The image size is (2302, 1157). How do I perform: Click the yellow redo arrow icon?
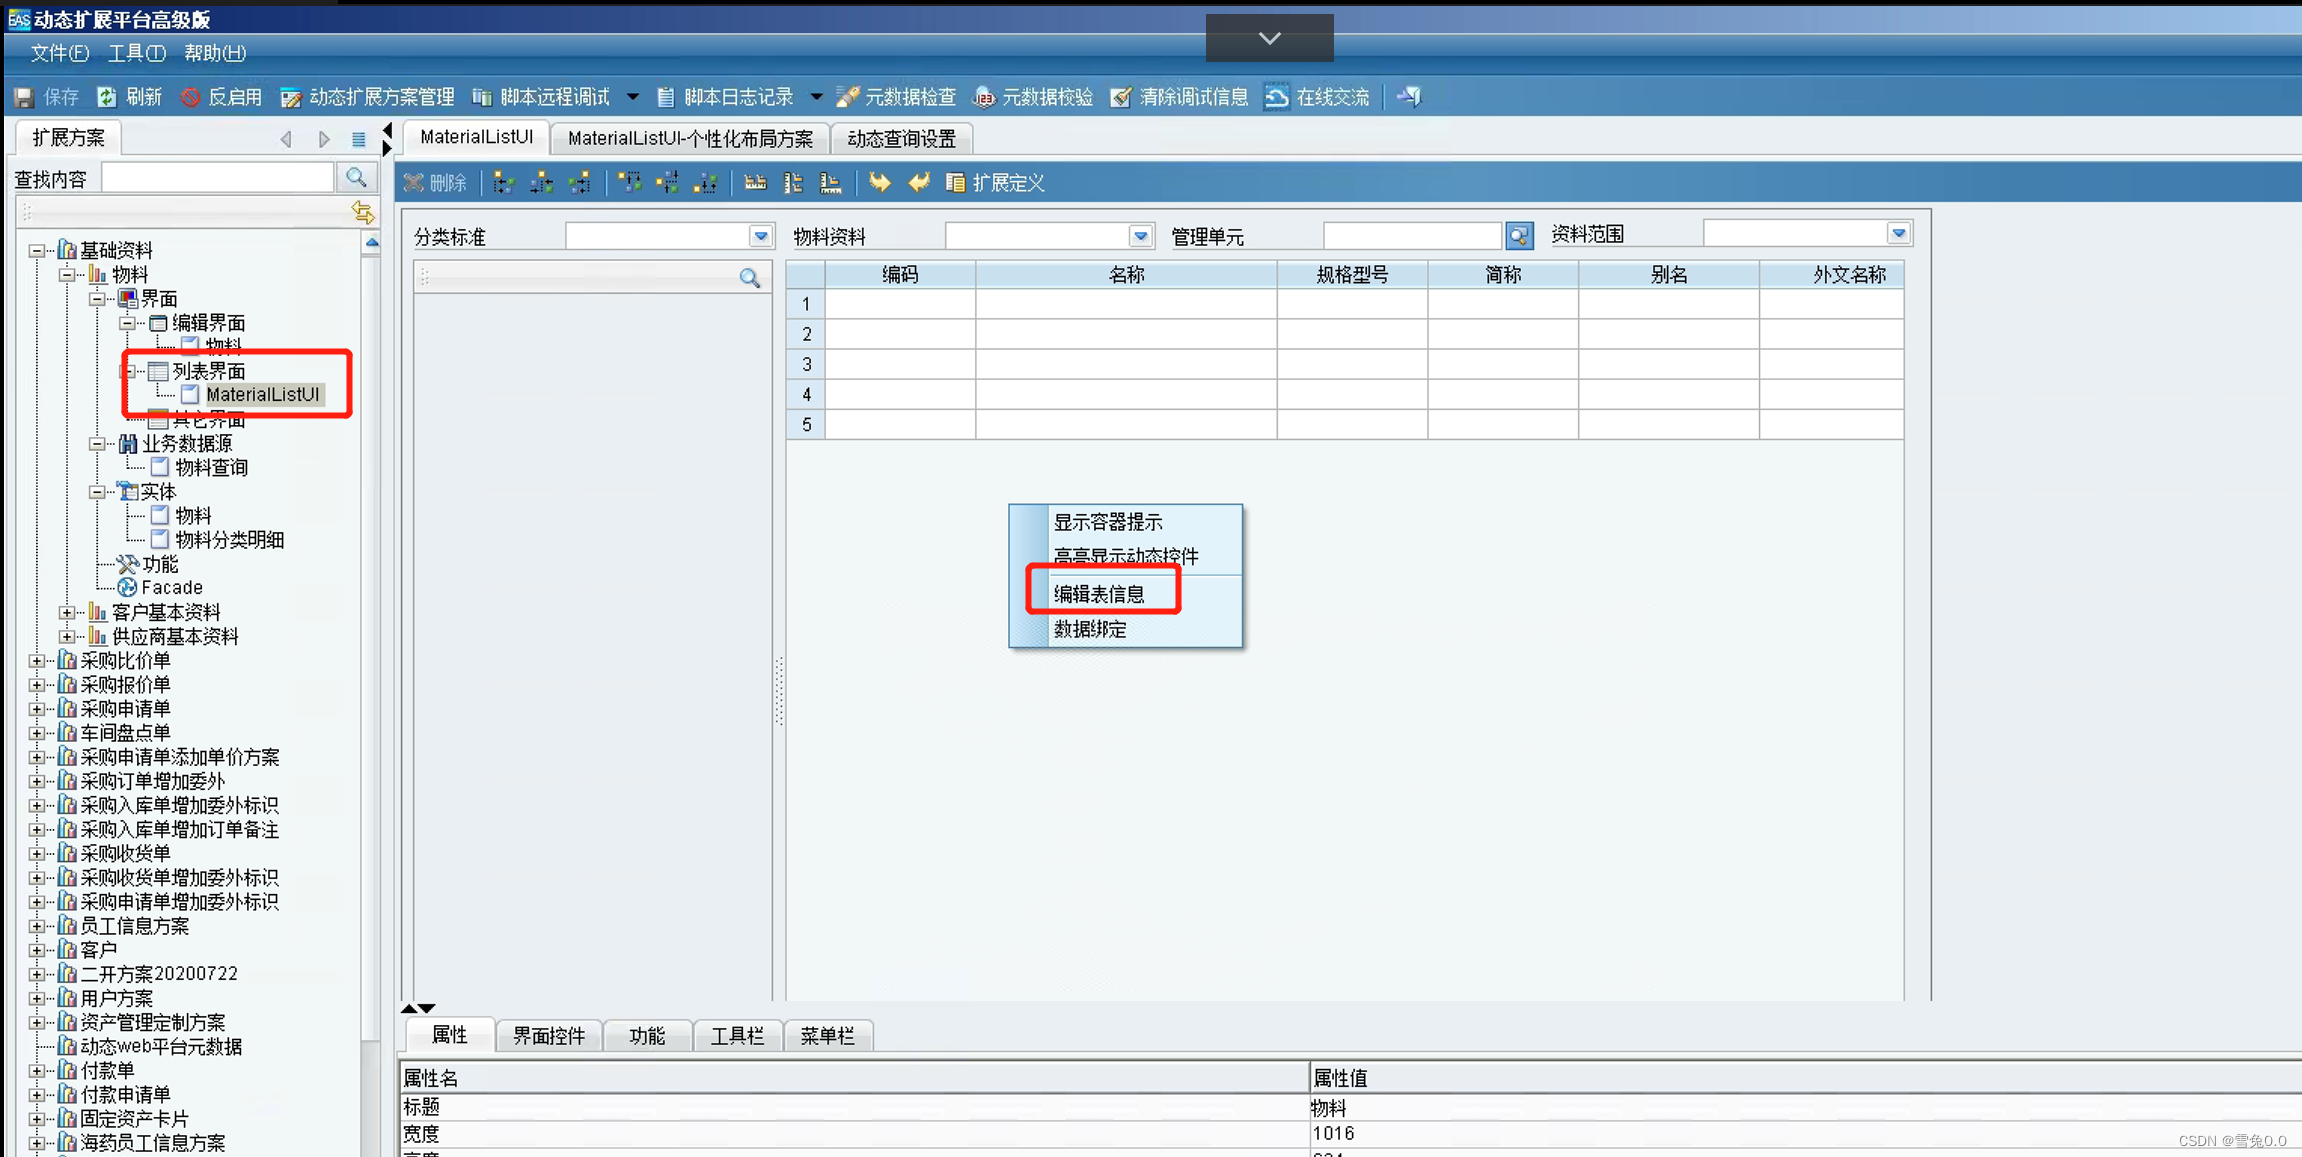879,183
